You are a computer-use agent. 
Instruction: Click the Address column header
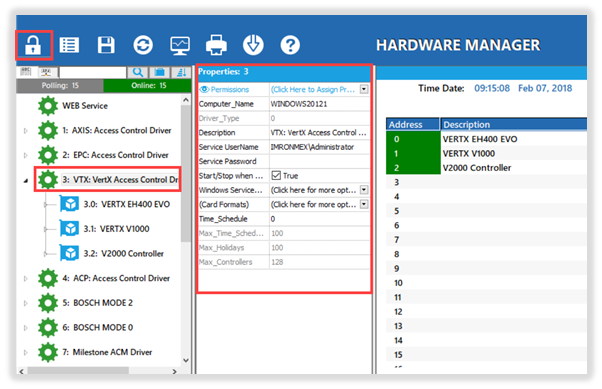pos(413,124)
